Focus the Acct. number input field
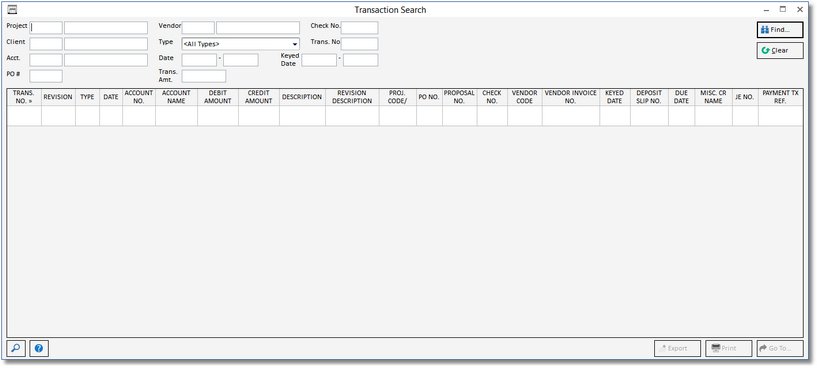817x368 pixels. pos(46,60)
